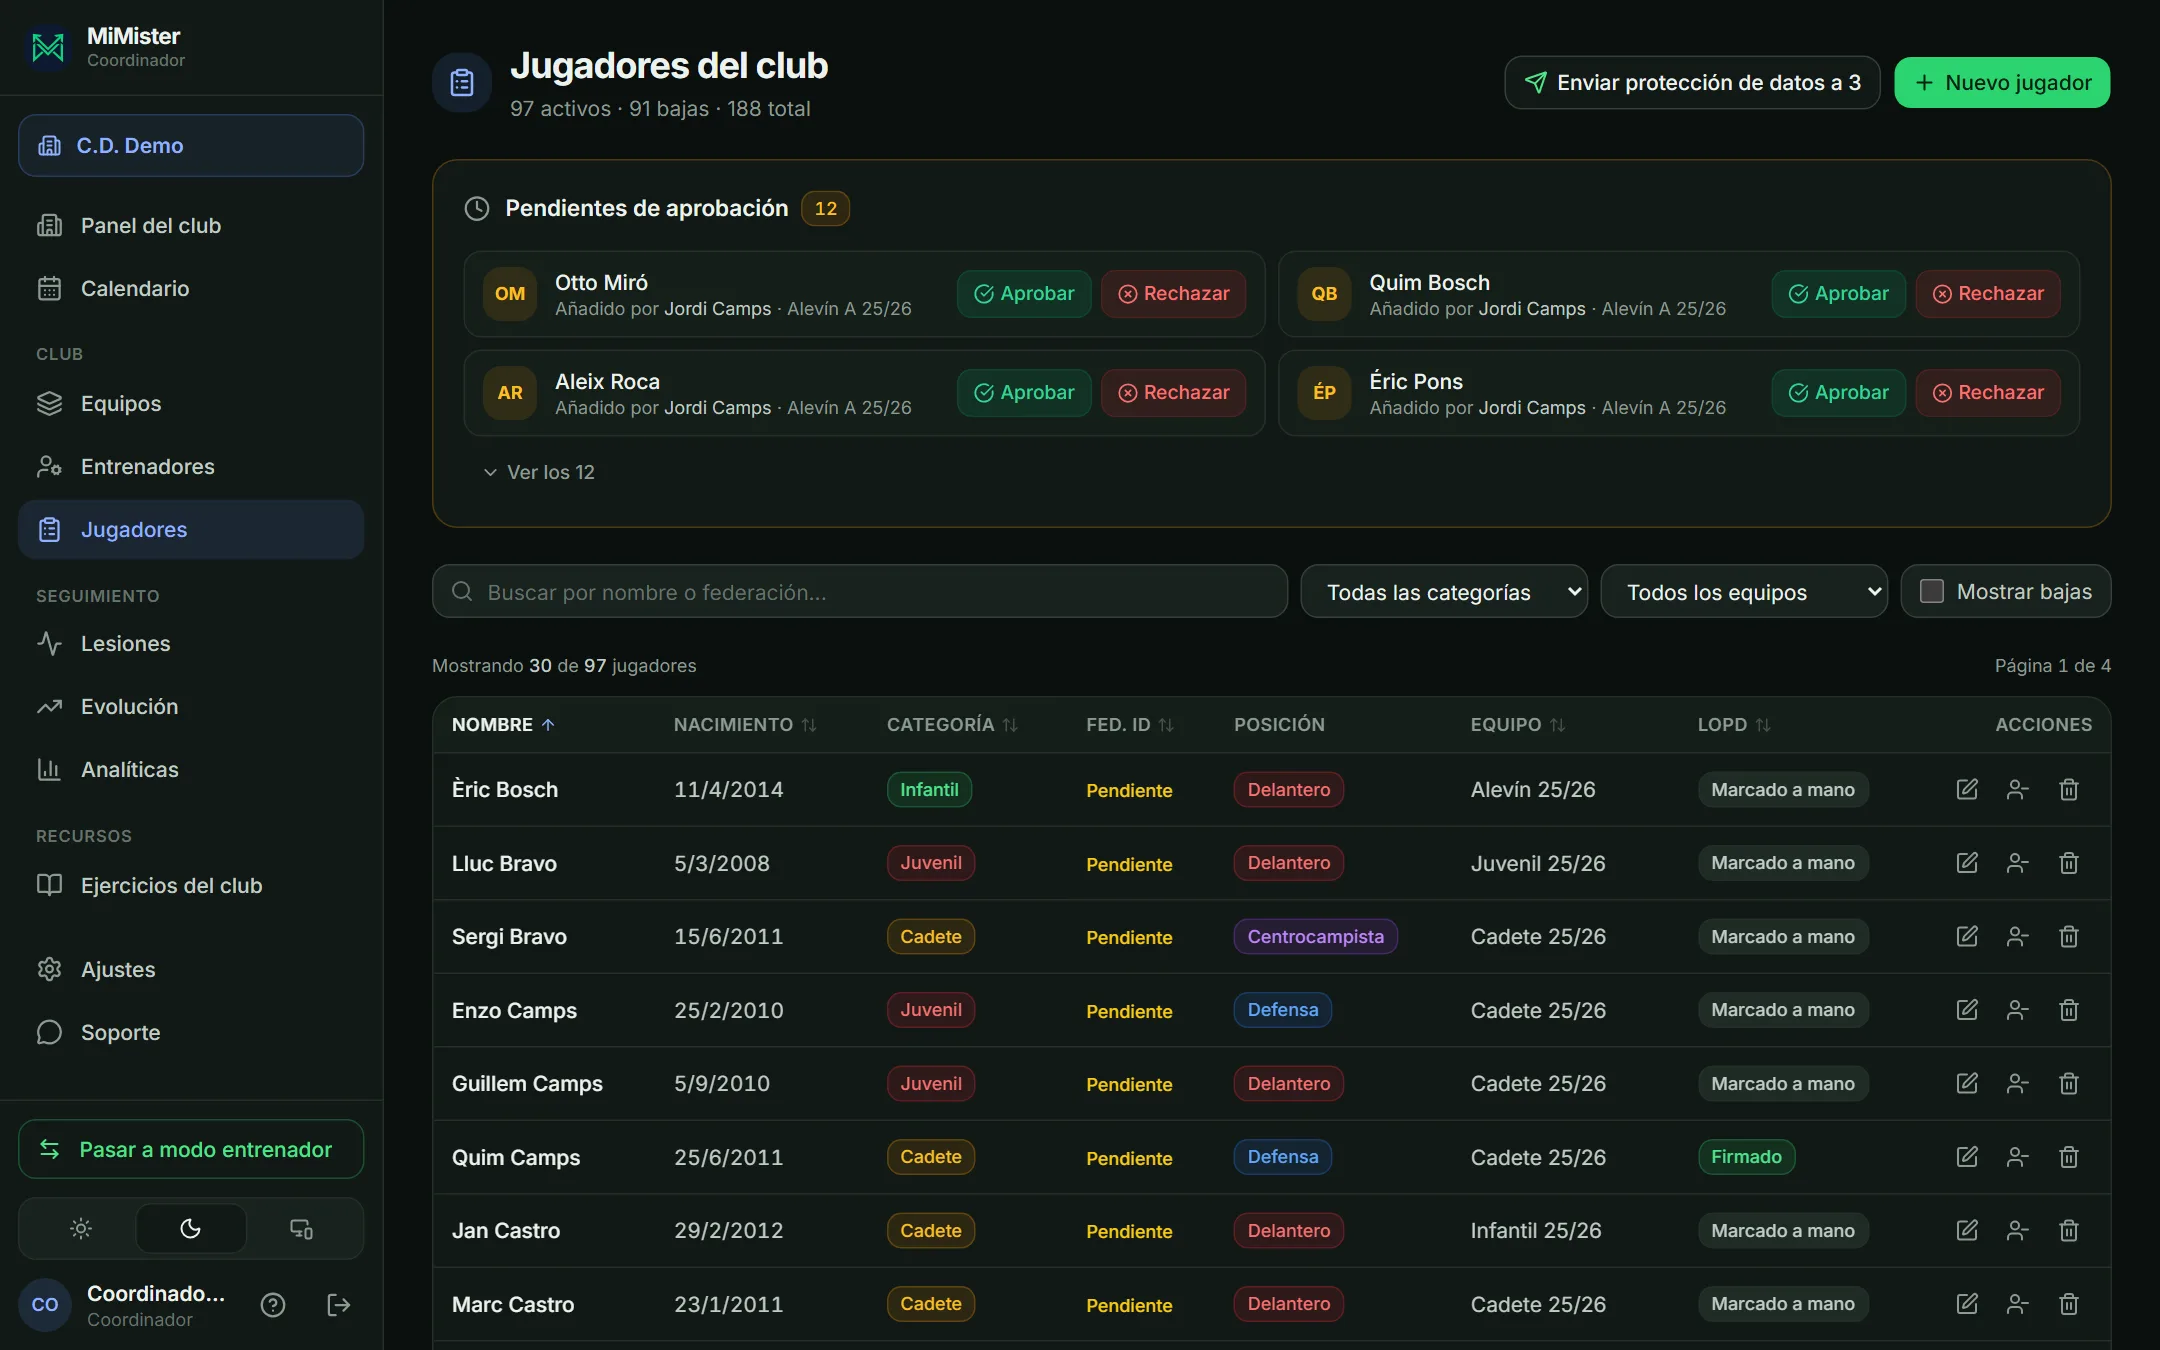2160x1350 pixels.
Task: Click trash icon in Enzo Camps row
Action: (2069, 1010)
